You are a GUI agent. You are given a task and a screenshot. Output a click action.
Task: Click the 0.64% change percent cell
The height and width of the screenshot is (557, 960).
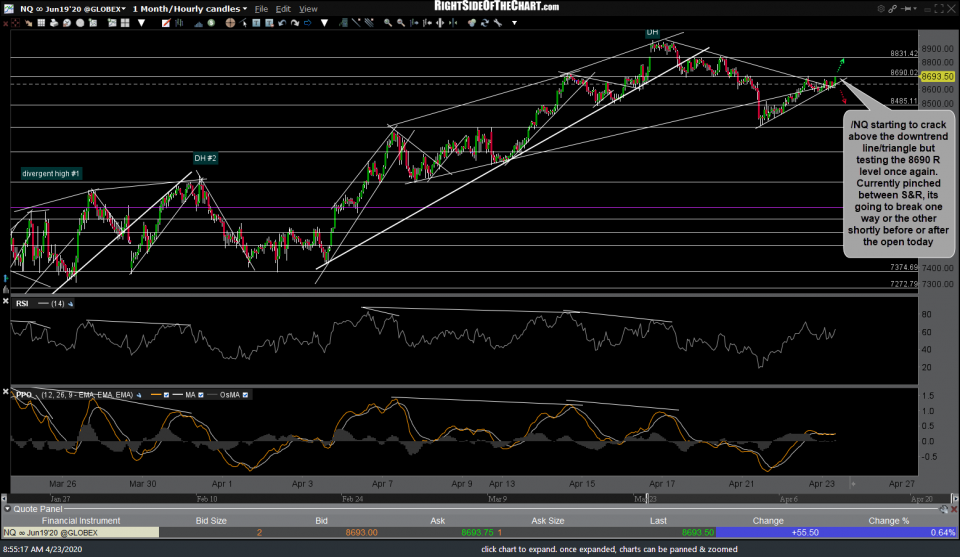[x=942, y=533]
